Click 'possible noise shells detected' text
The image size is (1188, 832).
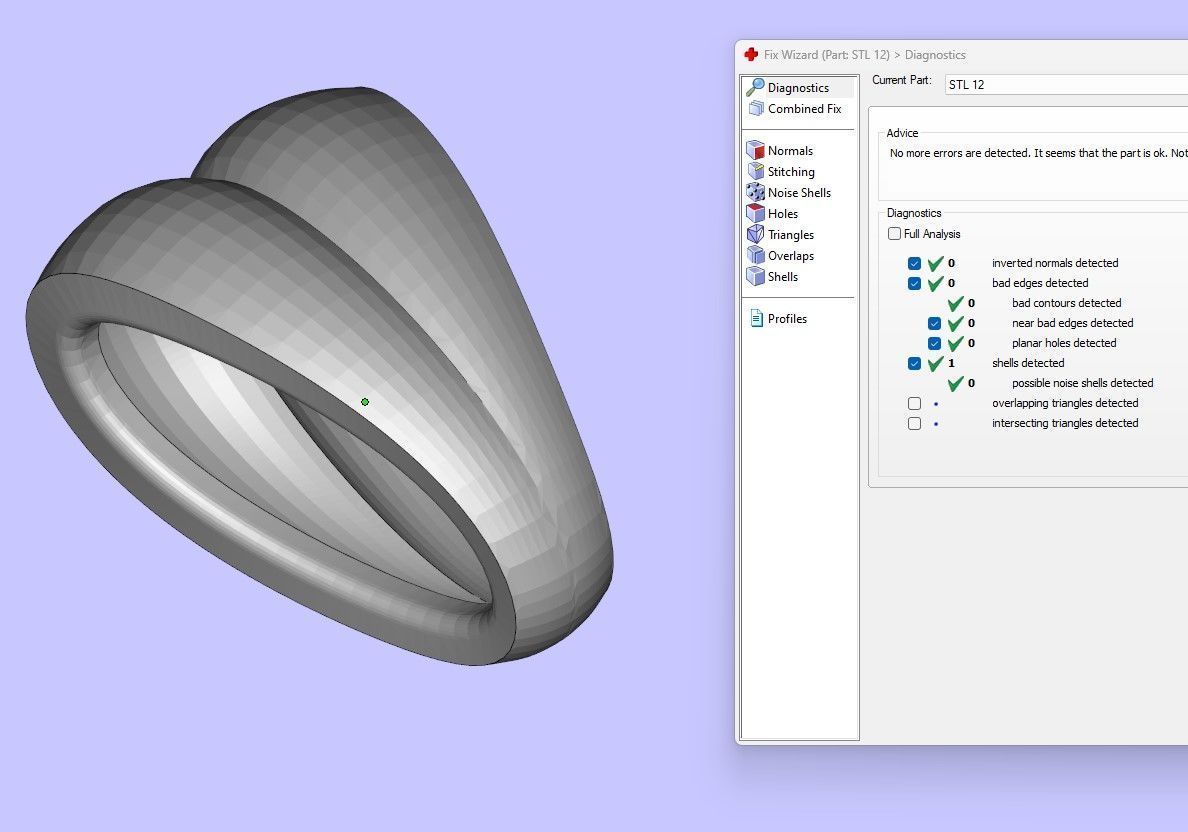coord(1083,383)
